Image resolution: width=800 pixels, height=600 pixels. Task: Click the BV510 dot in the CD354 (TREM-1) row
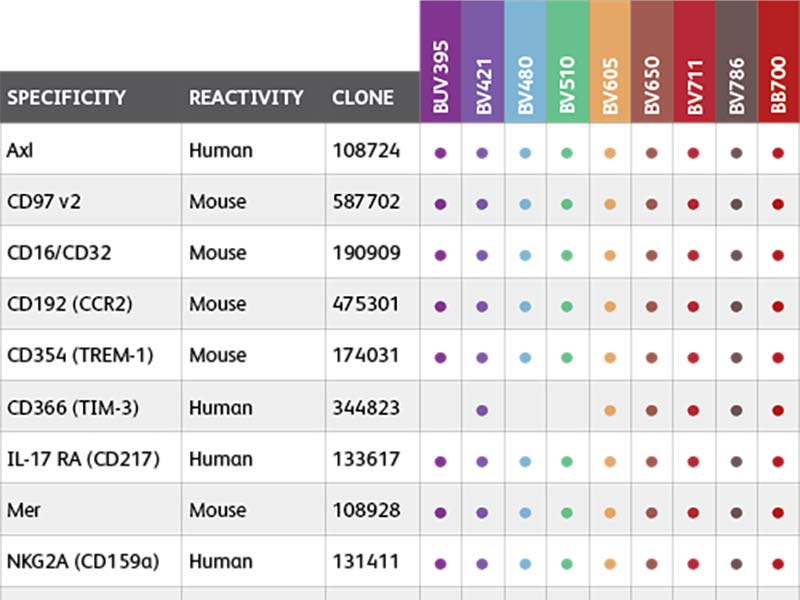567,358
